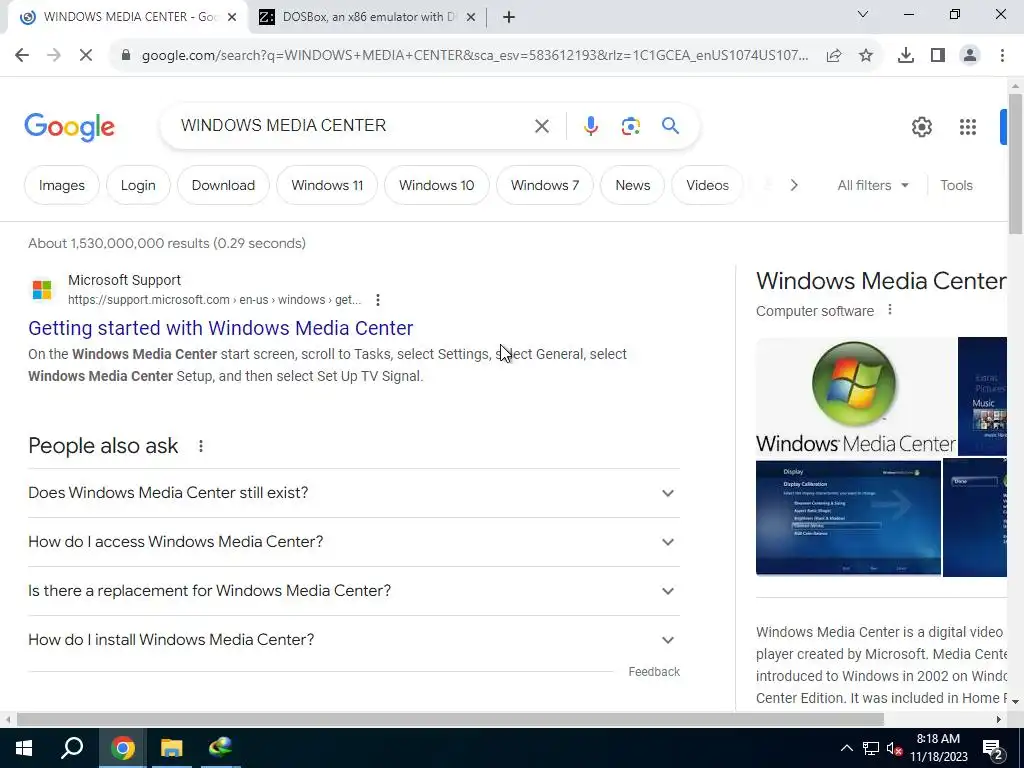Screen dimensions: 1024x768
Task: Click the forward navigation arrow
Action: point(54,56)
